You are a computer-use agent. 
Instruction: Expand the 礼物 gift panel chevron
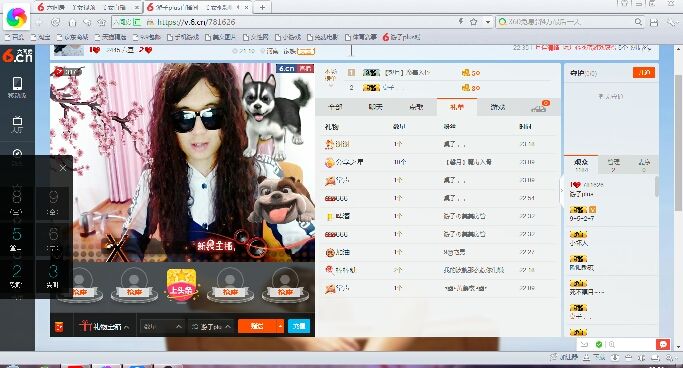click(x=126, y=327)
